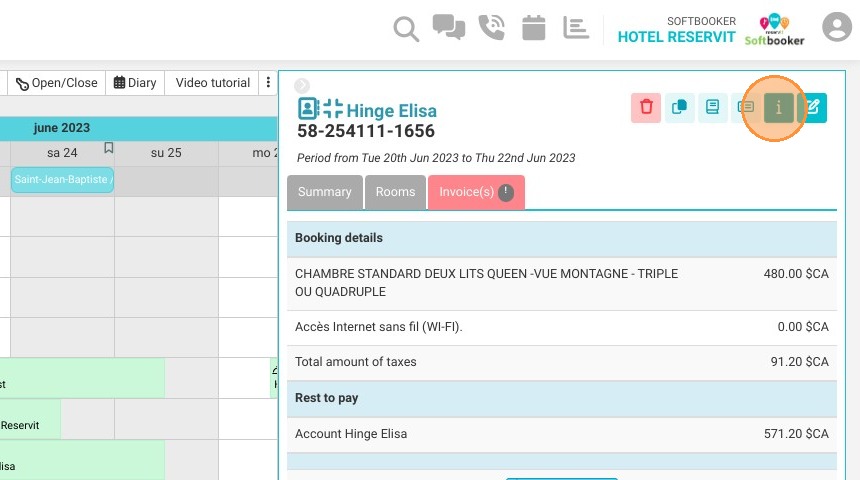Click the su 25 day header
860x480 pixels.
pos(166,153)
